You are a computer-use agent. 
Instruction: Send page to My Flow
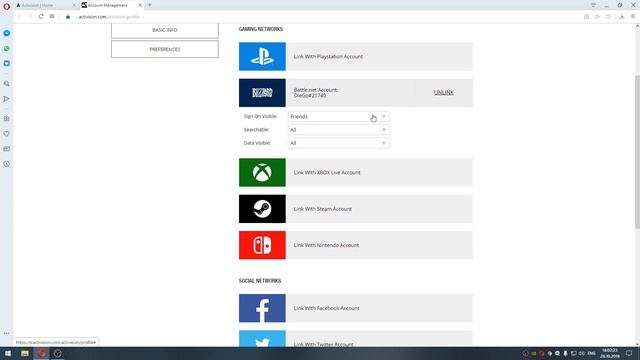click(x=598, y=17)
